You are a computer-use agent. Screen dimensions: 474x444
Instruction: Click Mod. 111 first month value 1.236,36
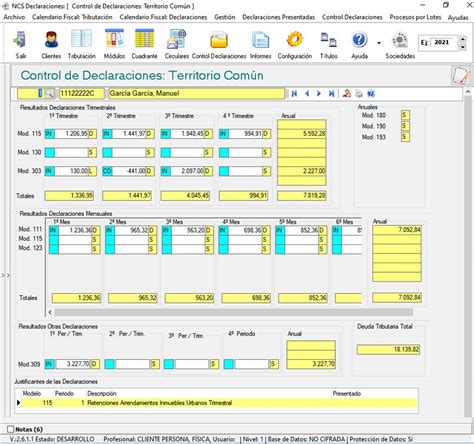pyautogui.click(x=75, y=230)
